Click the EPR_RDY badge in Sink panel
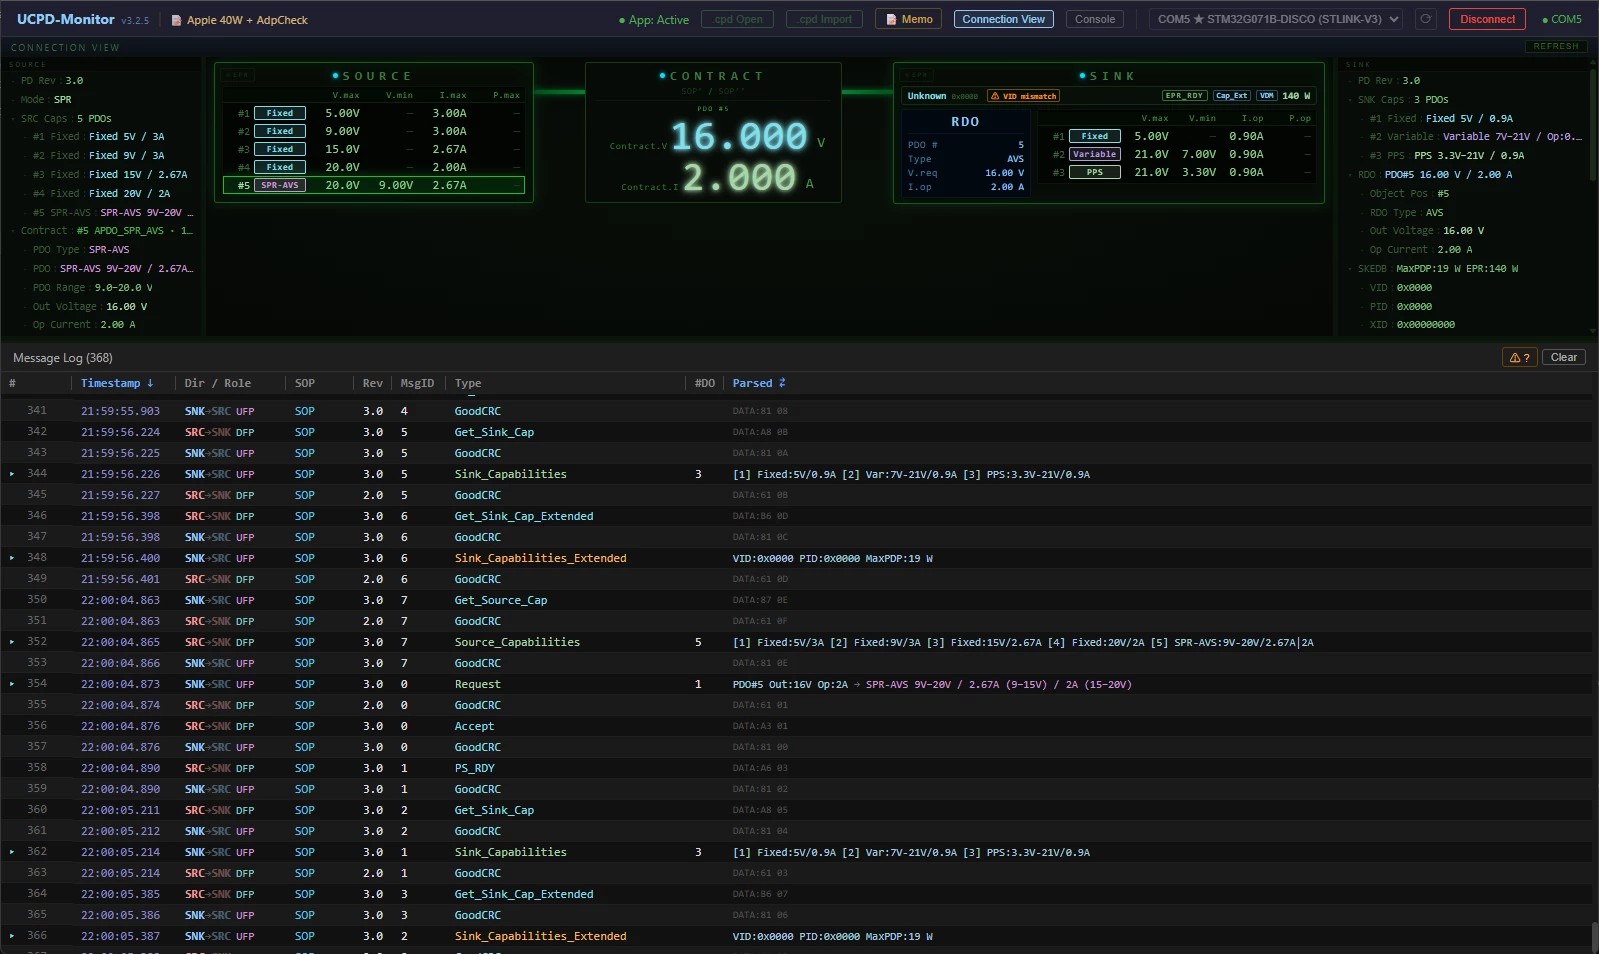The height and width of the screenshot is (954, 1599). coord(1184,96)
